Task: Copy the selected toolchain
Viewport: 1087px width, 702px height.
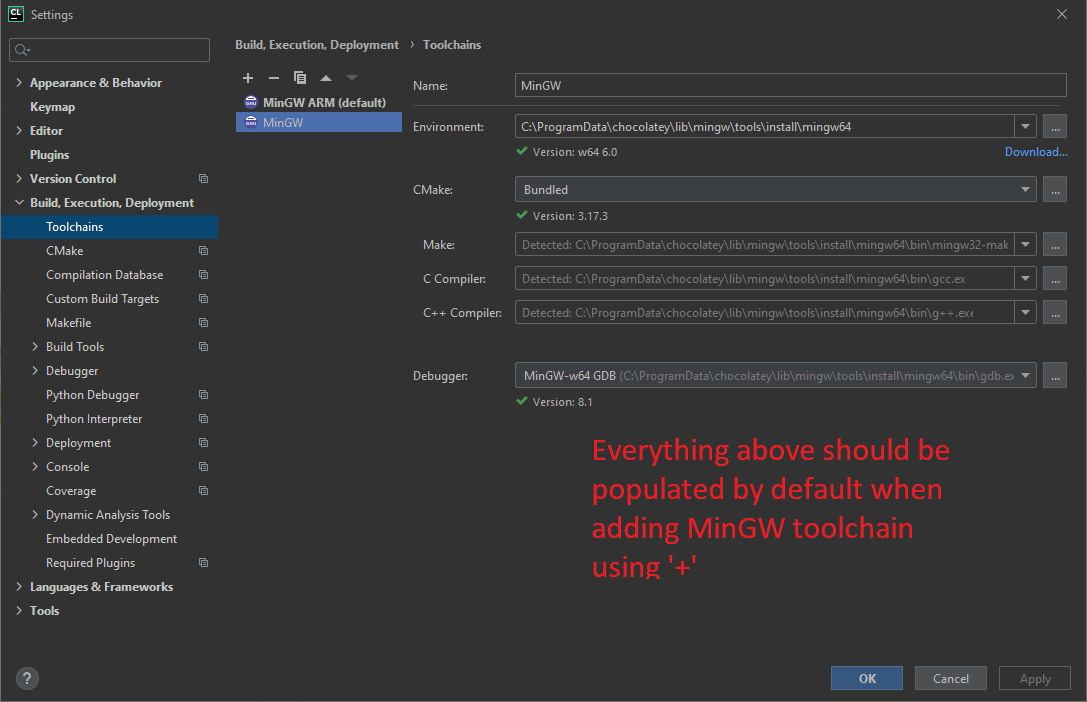Action: coord(299,78)
